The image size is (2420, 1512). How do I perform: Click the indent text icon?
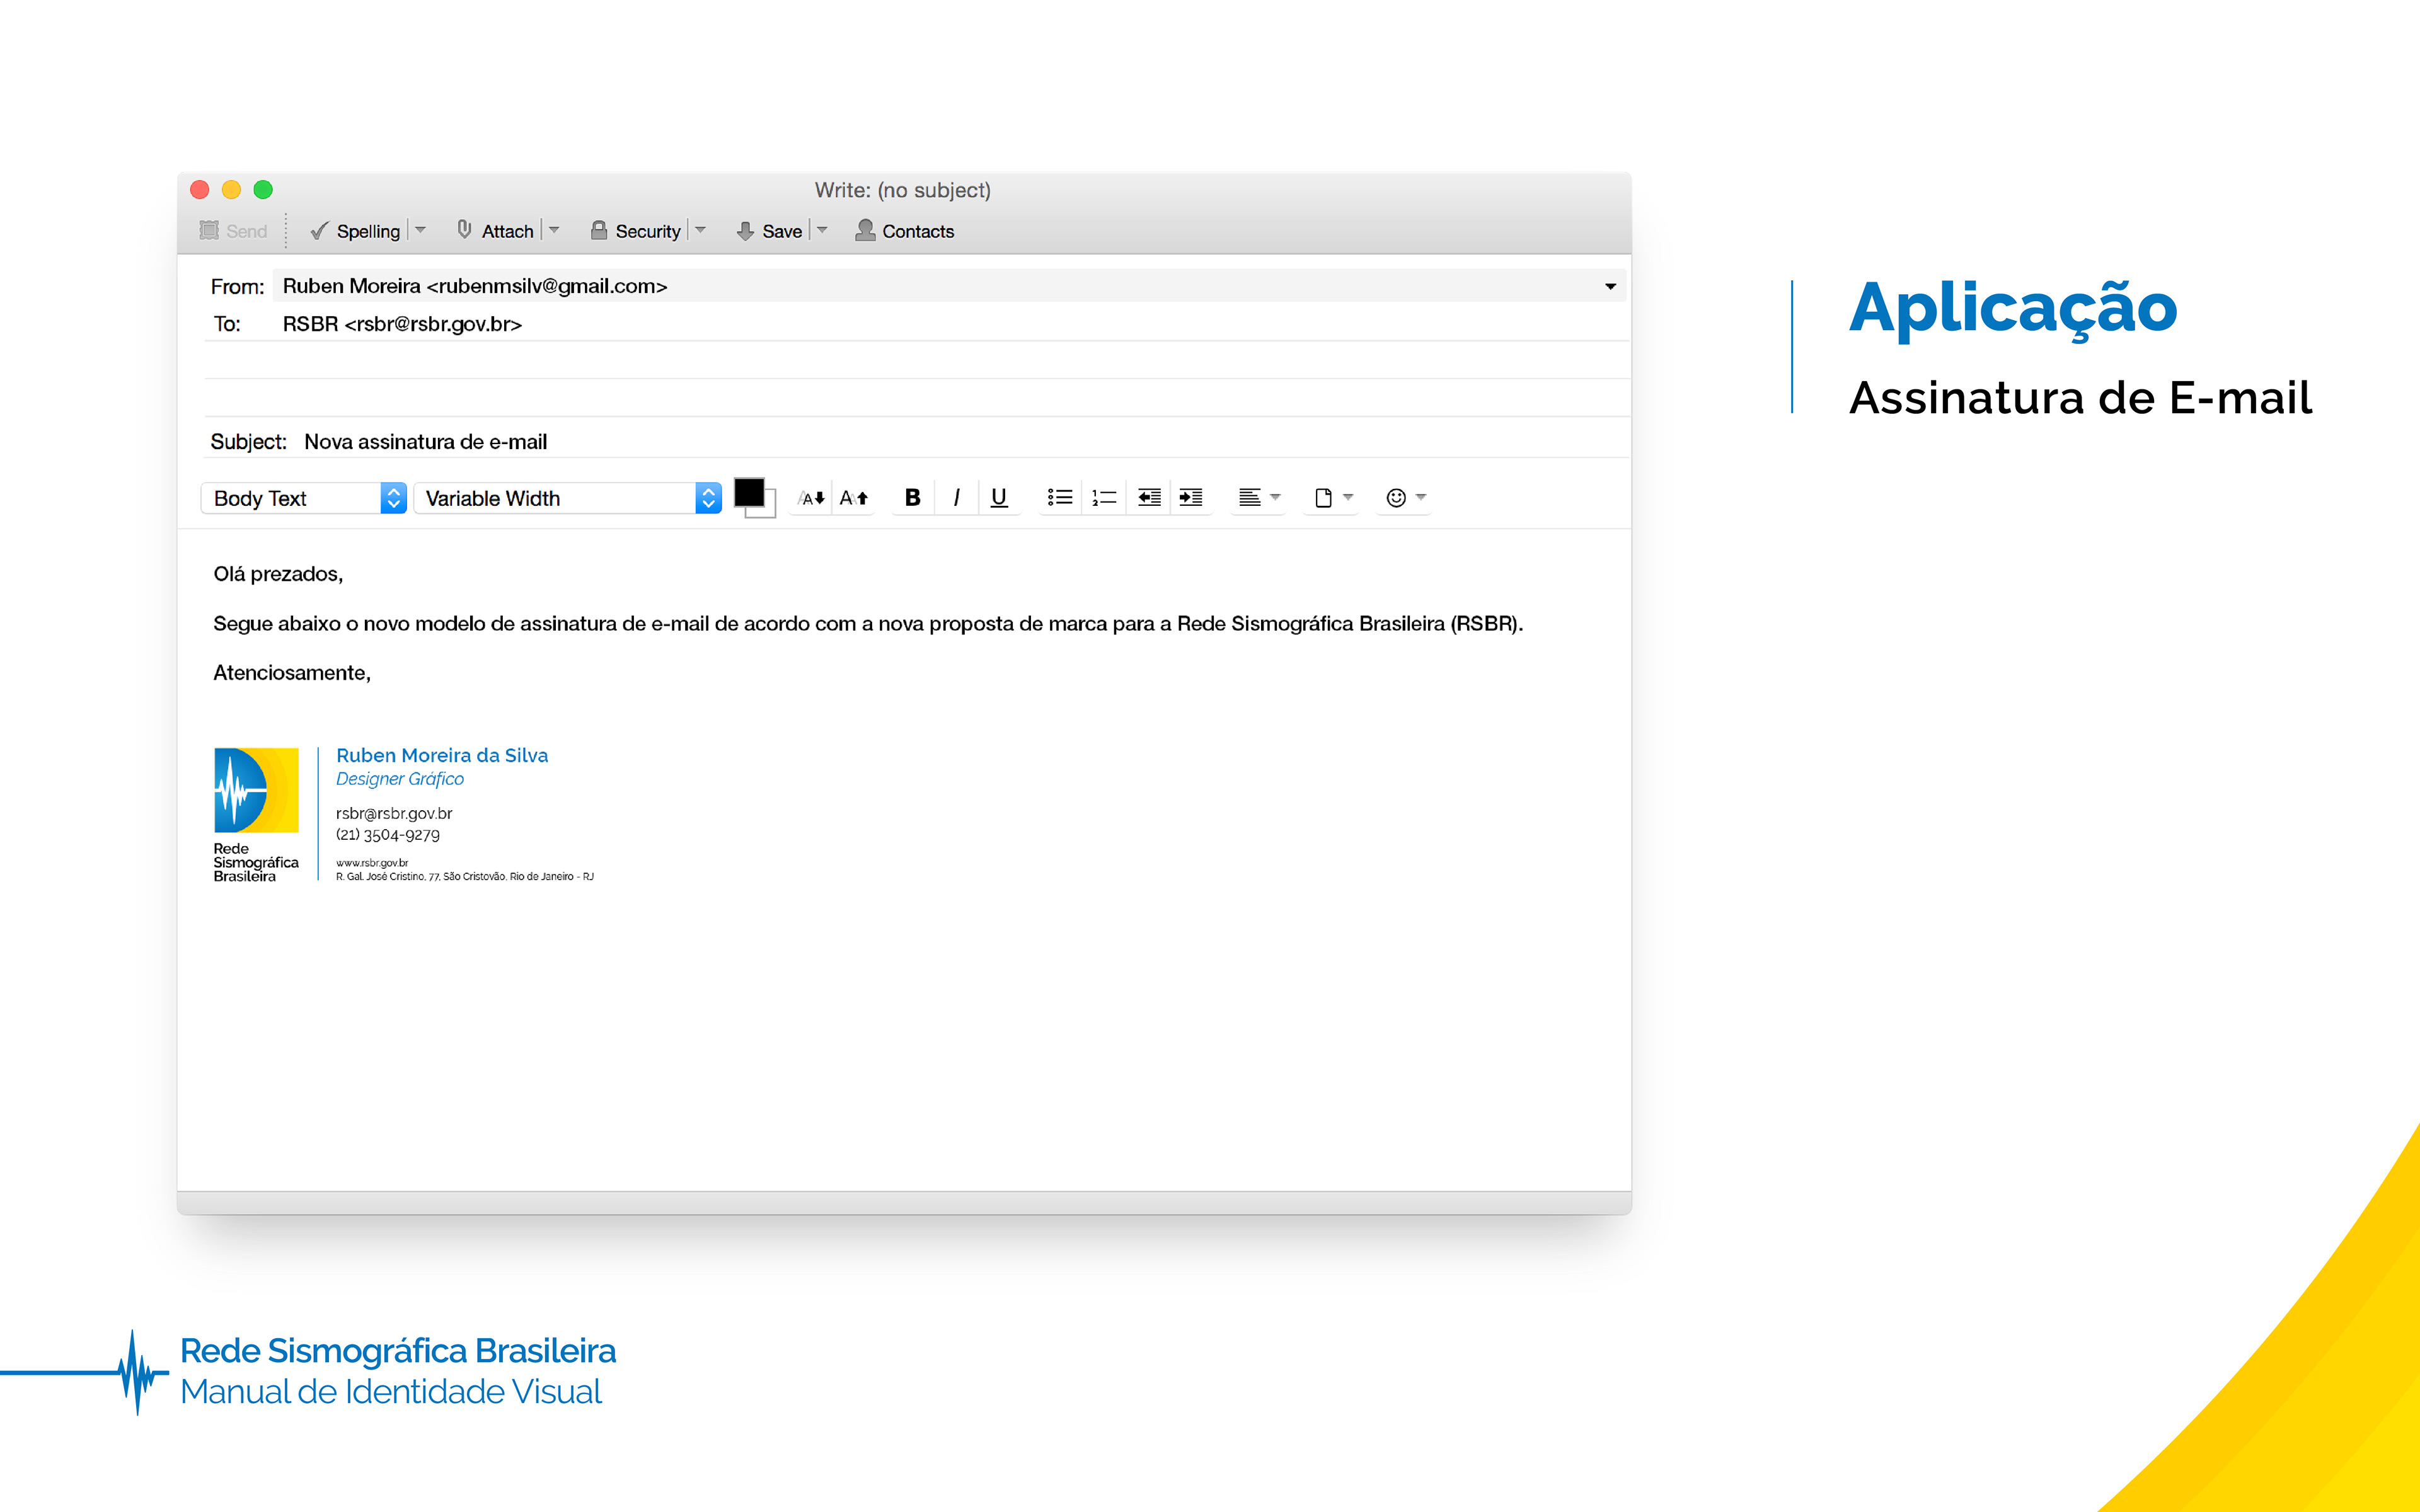pos(1190,497)
